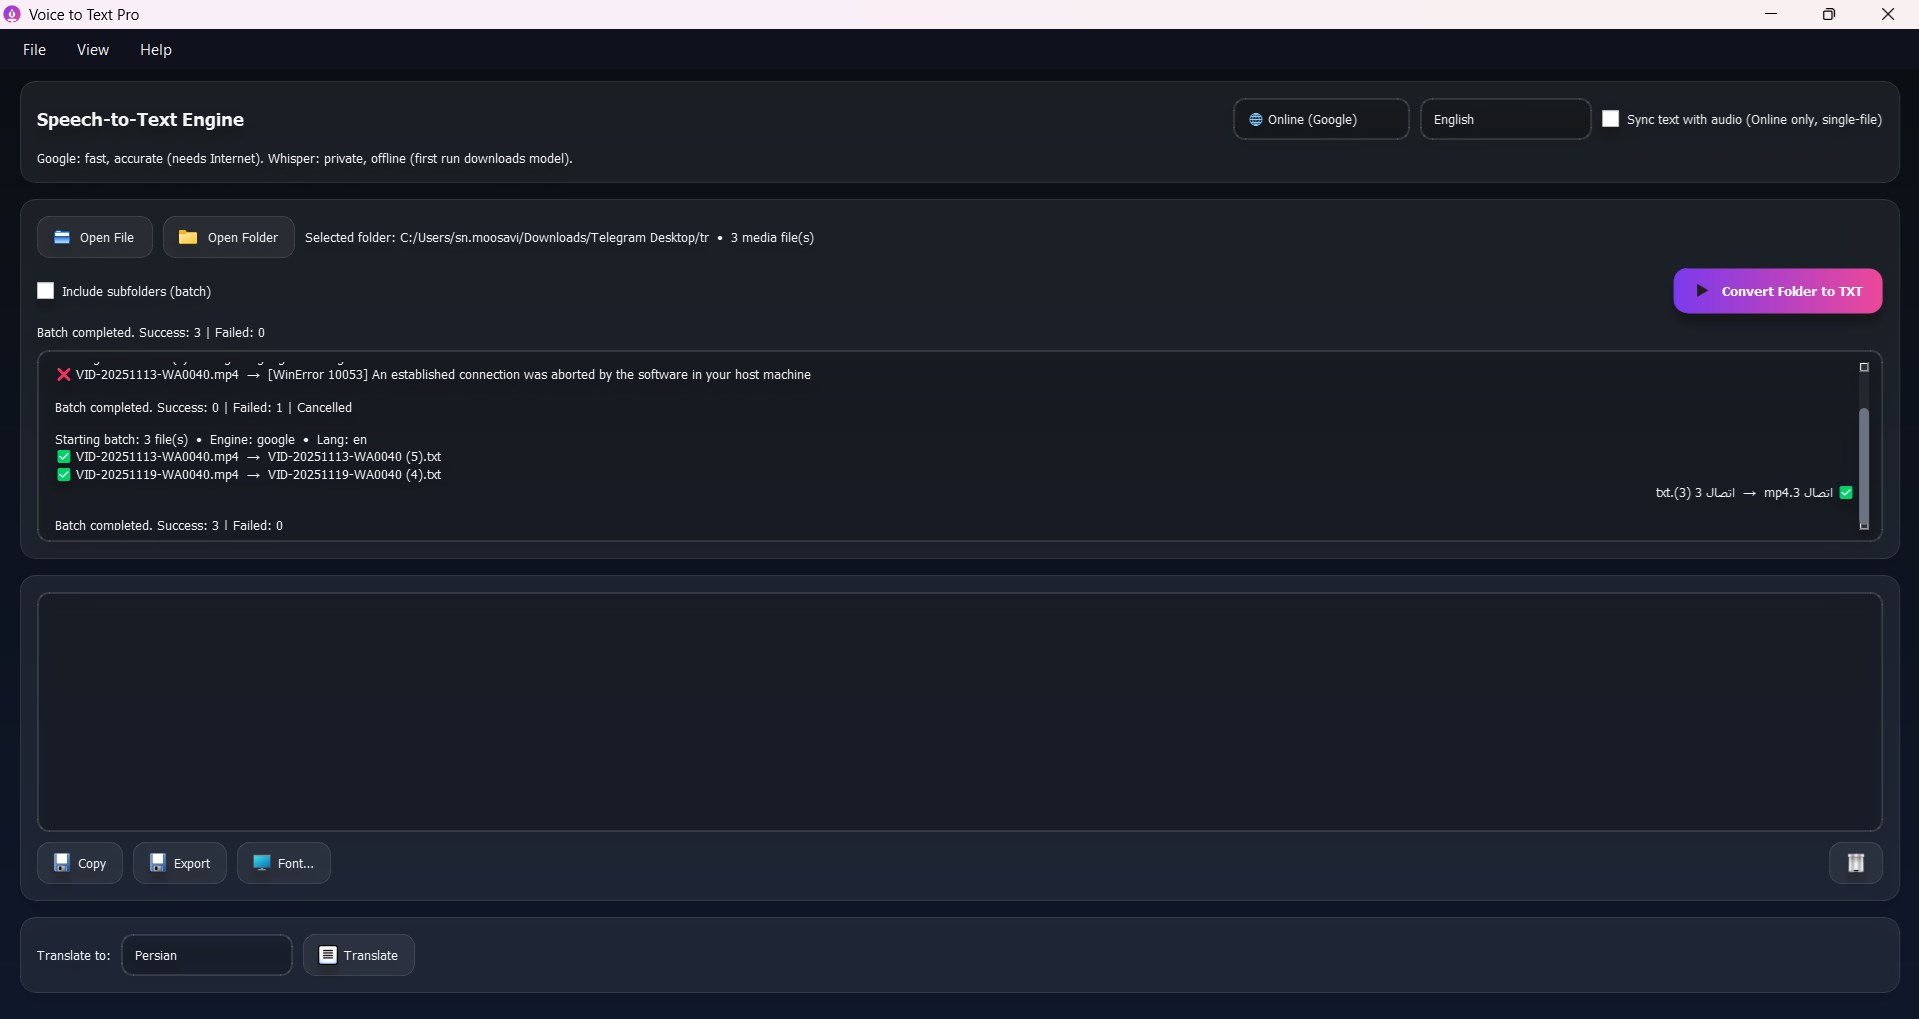Click the Translate document icon
This screenshot has height=1019, width=1919.
[x=328, y=955]
